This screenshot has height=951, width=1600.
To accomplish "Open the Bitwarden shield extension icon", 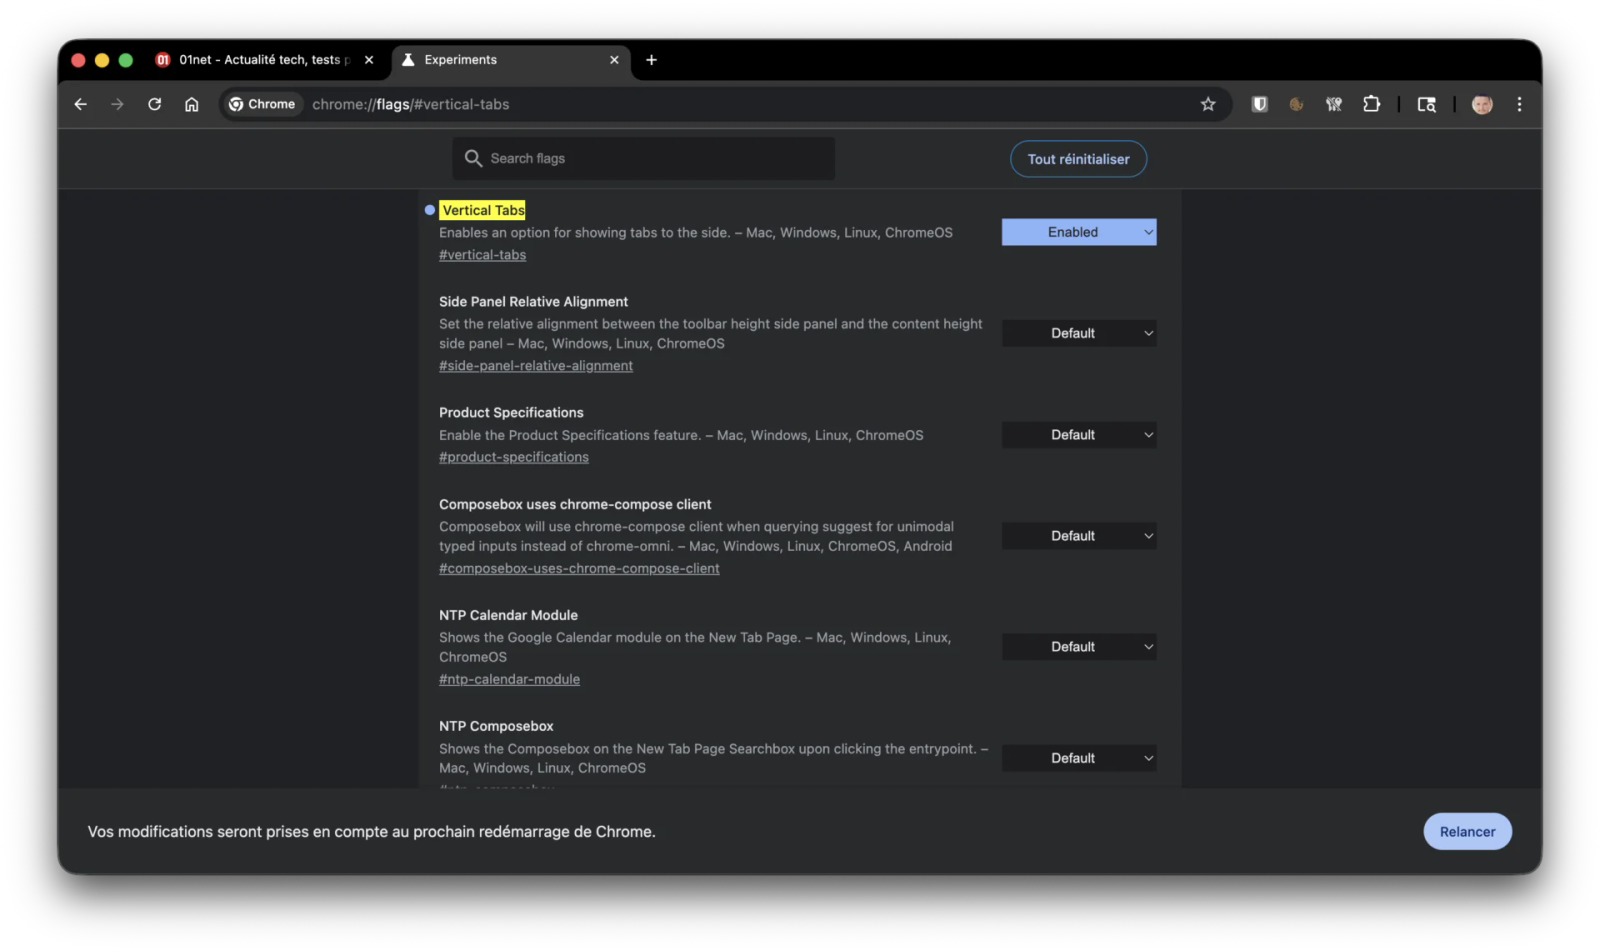I will 1259,104.
